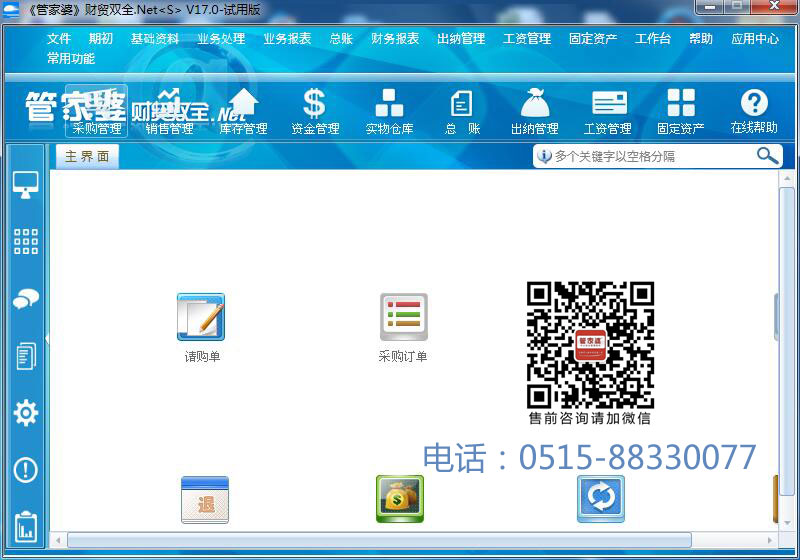The image size is (800, 560).
Task: Click the search magnifier icon
Action: click(768, 156)
